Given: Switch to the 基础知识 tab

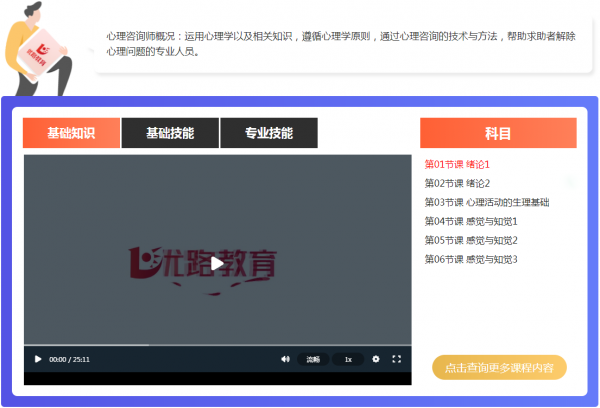Looking at the screenshot, I should tap(71, 133).
